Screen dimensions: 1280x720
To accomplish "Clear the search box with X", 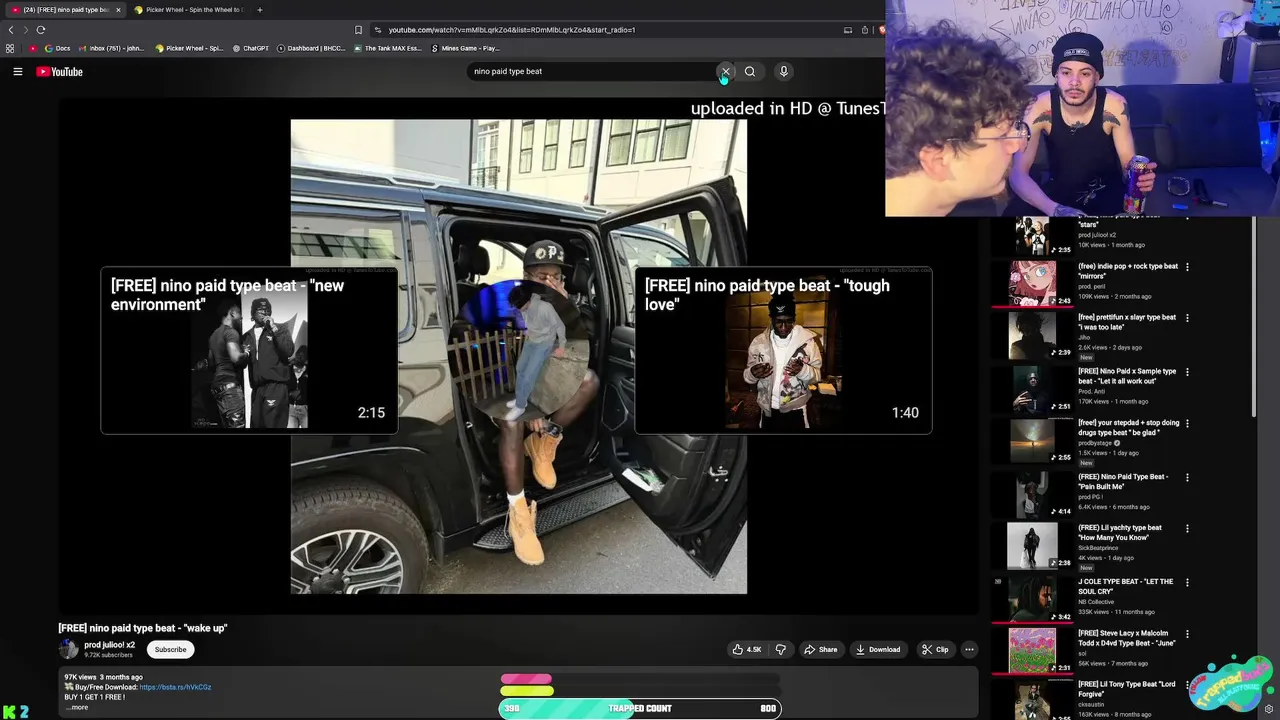I will (x=725, y=72).
